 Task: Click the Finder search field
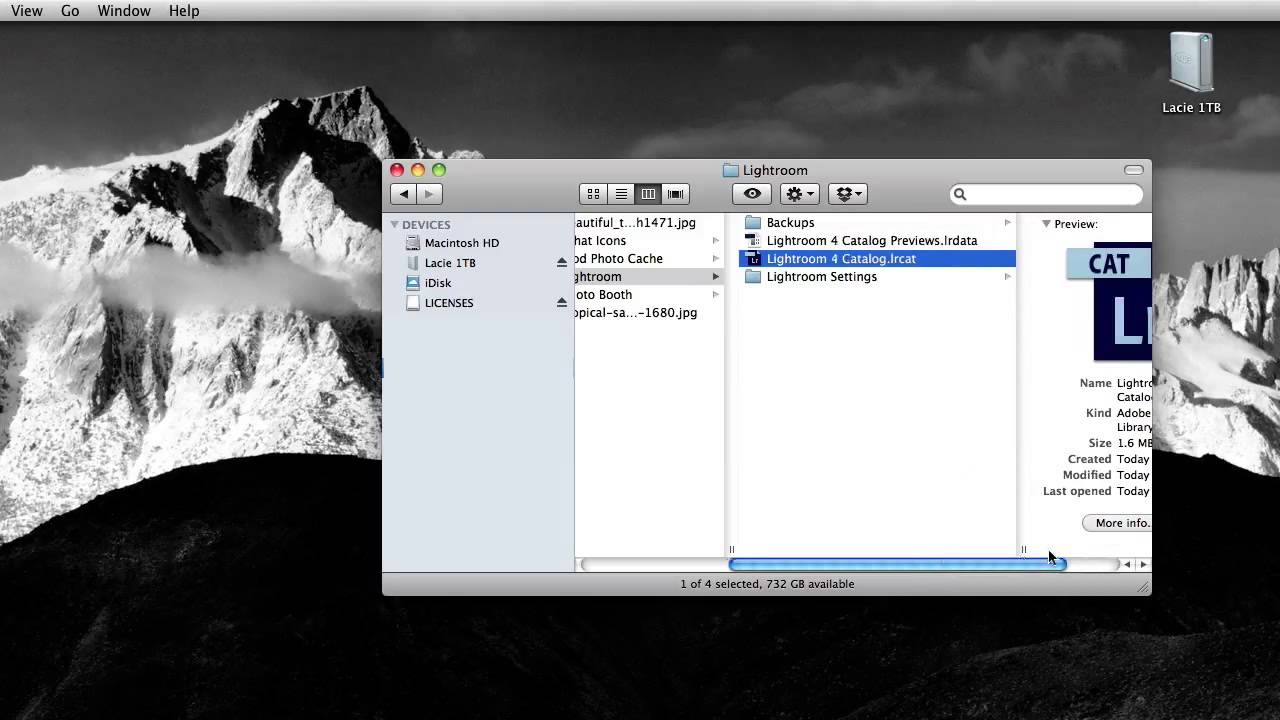pos(1046,194)
